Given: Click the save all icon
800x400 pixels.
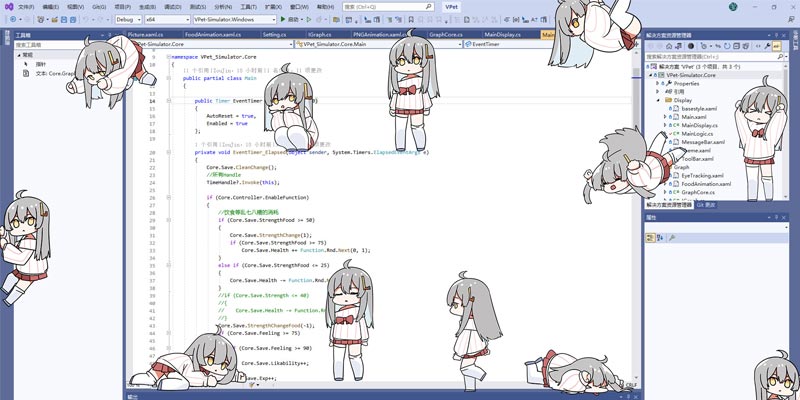Looking at the screenshot, I should pos(73,19).
